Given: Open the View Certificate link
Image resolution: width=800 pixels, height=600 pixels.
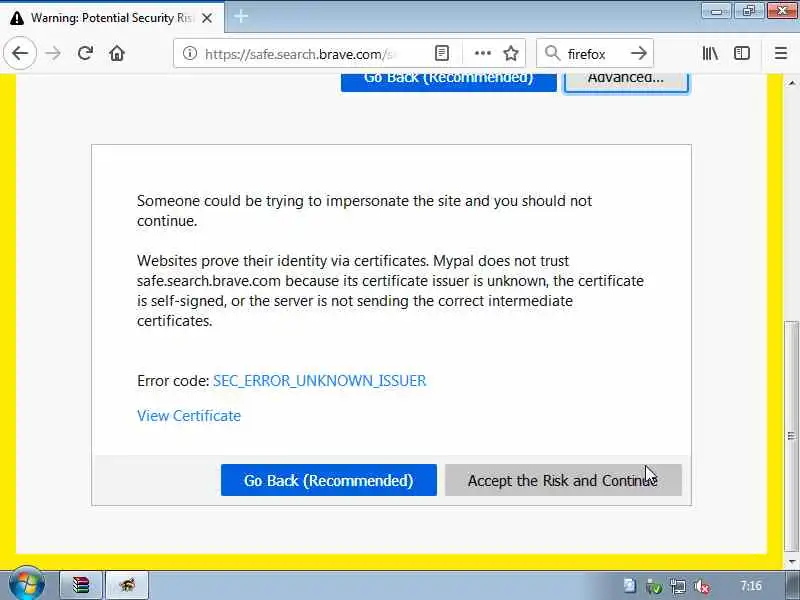Looking at the screenshot, I should (189, 416).
